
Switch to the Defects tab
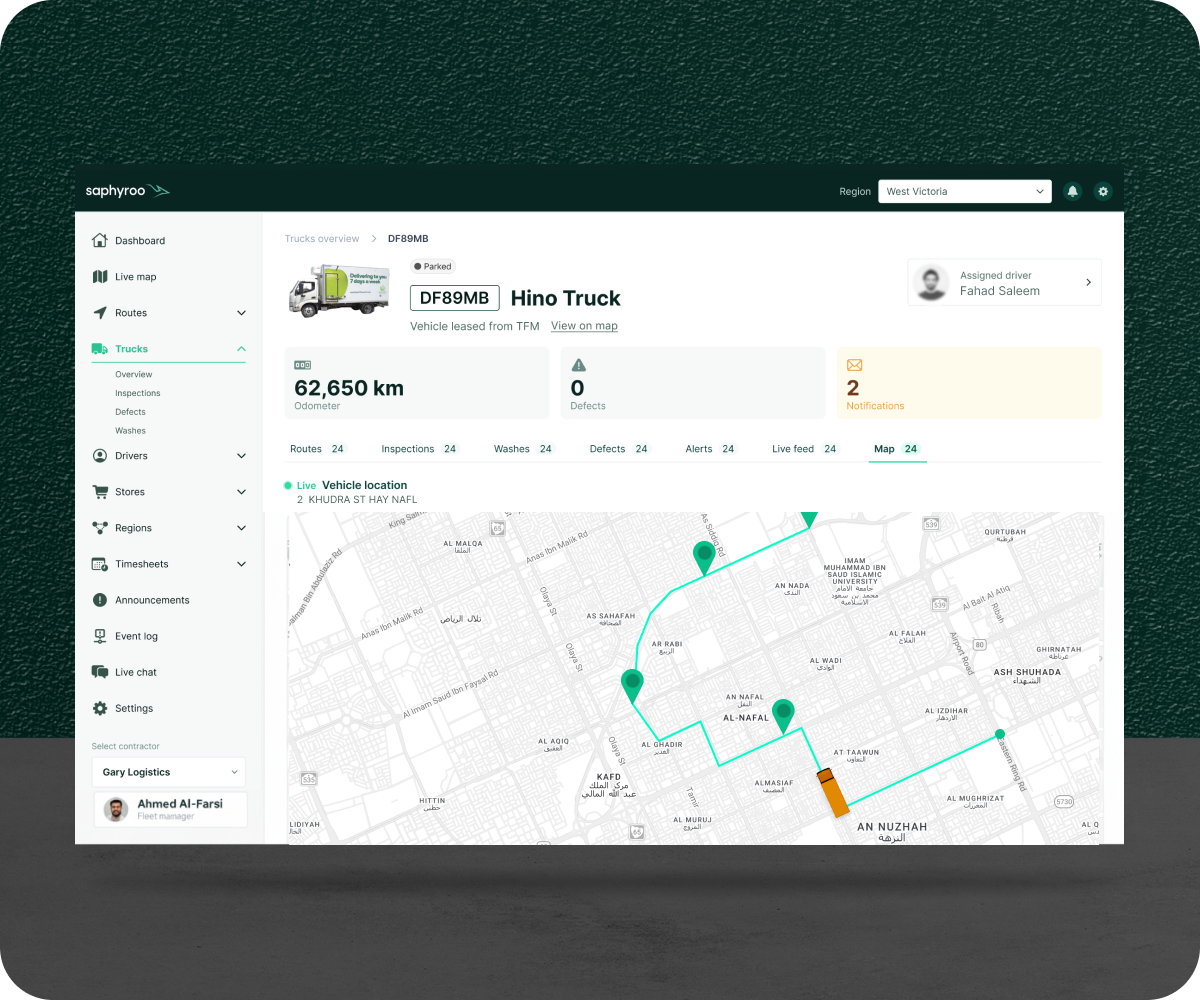click(619, 449)
